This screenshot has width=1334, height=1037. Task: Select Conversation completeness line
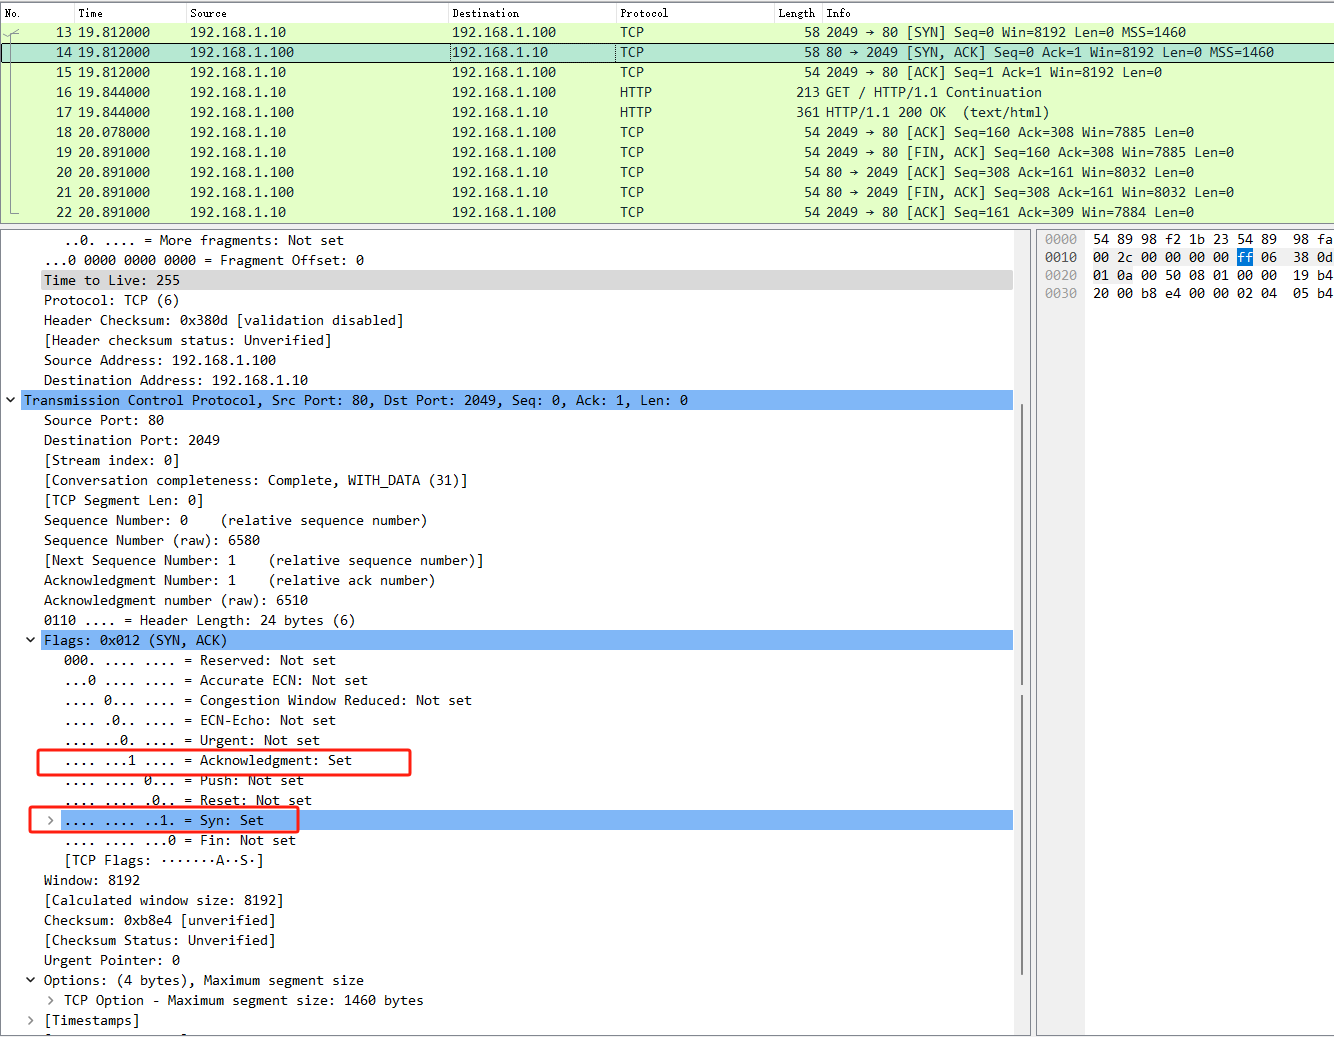[x=256, y=480]
